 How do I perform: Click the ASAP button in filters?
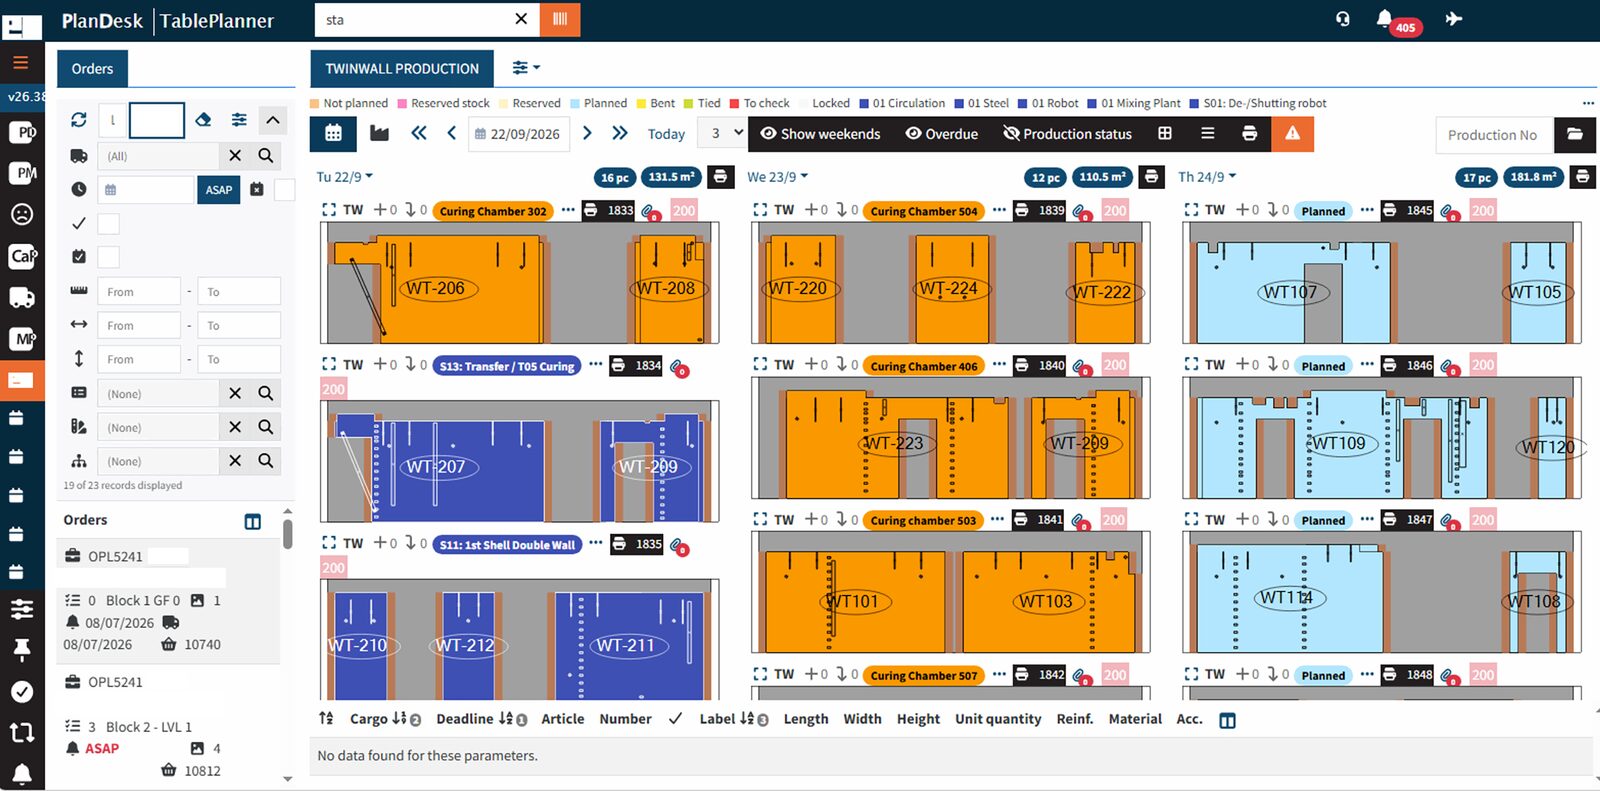click(219, 190)
